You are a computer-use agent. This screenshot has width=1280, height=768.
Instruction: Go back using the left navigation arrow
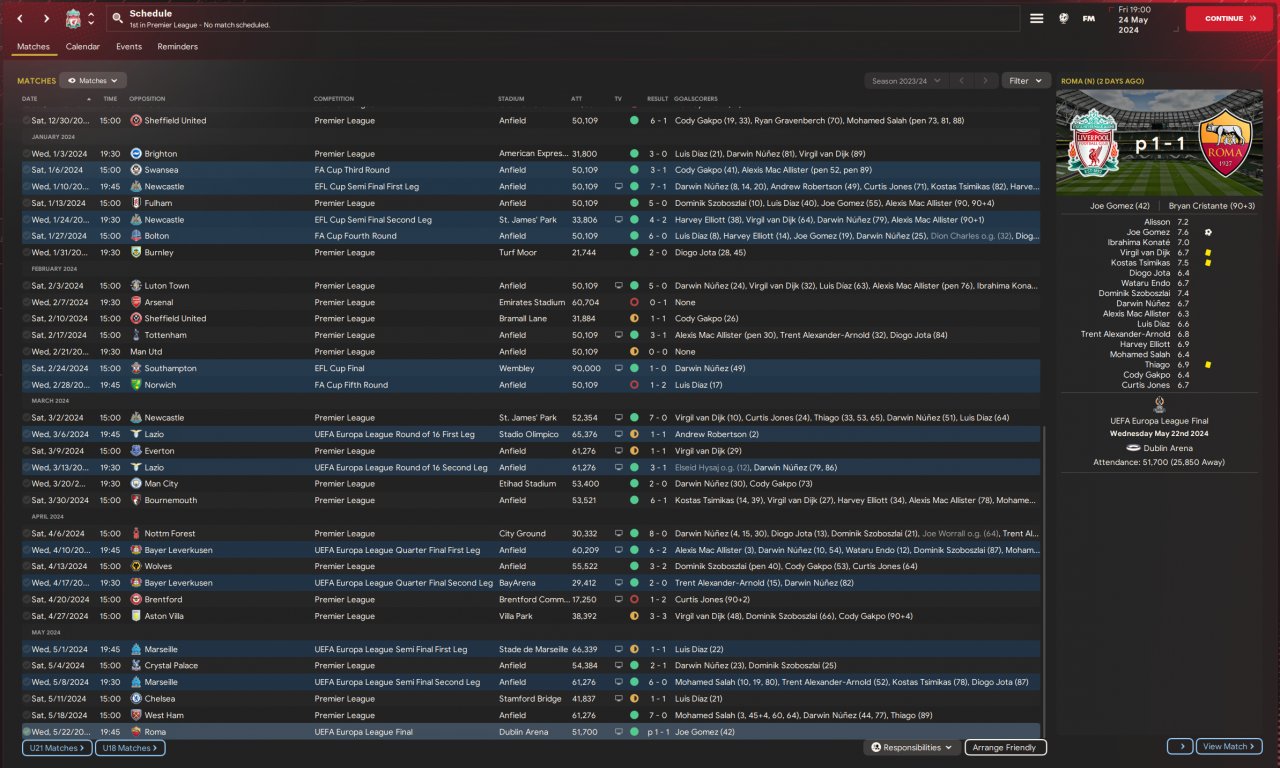click(x=19, y=19)
